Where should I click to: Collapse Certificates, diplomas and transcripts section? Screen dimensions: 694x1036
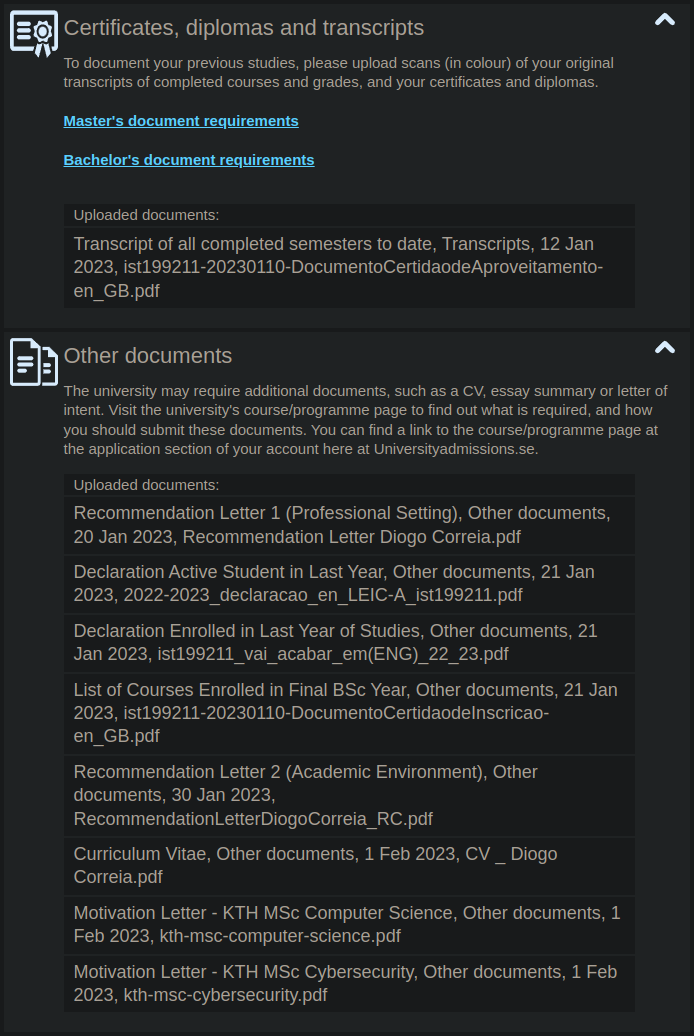664,20
